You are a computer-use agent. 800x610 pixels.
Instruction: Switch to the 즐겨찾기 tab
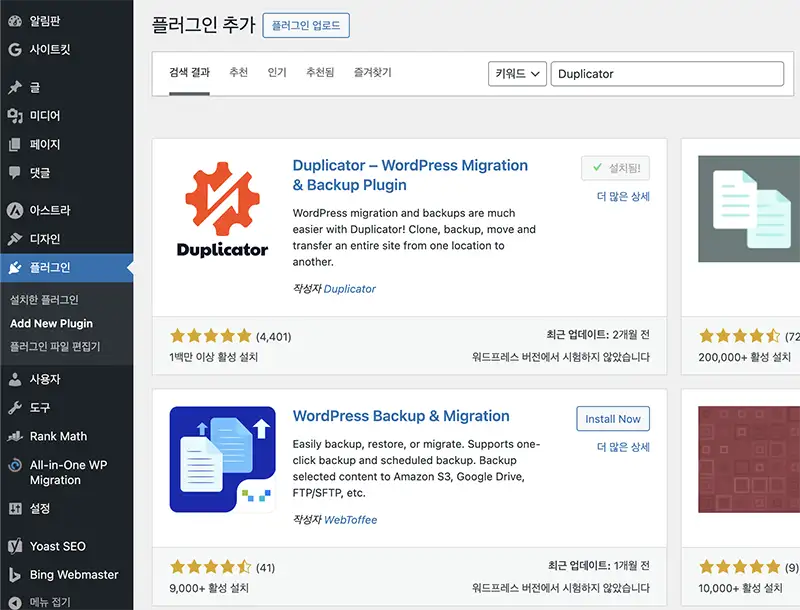point(372,72)
